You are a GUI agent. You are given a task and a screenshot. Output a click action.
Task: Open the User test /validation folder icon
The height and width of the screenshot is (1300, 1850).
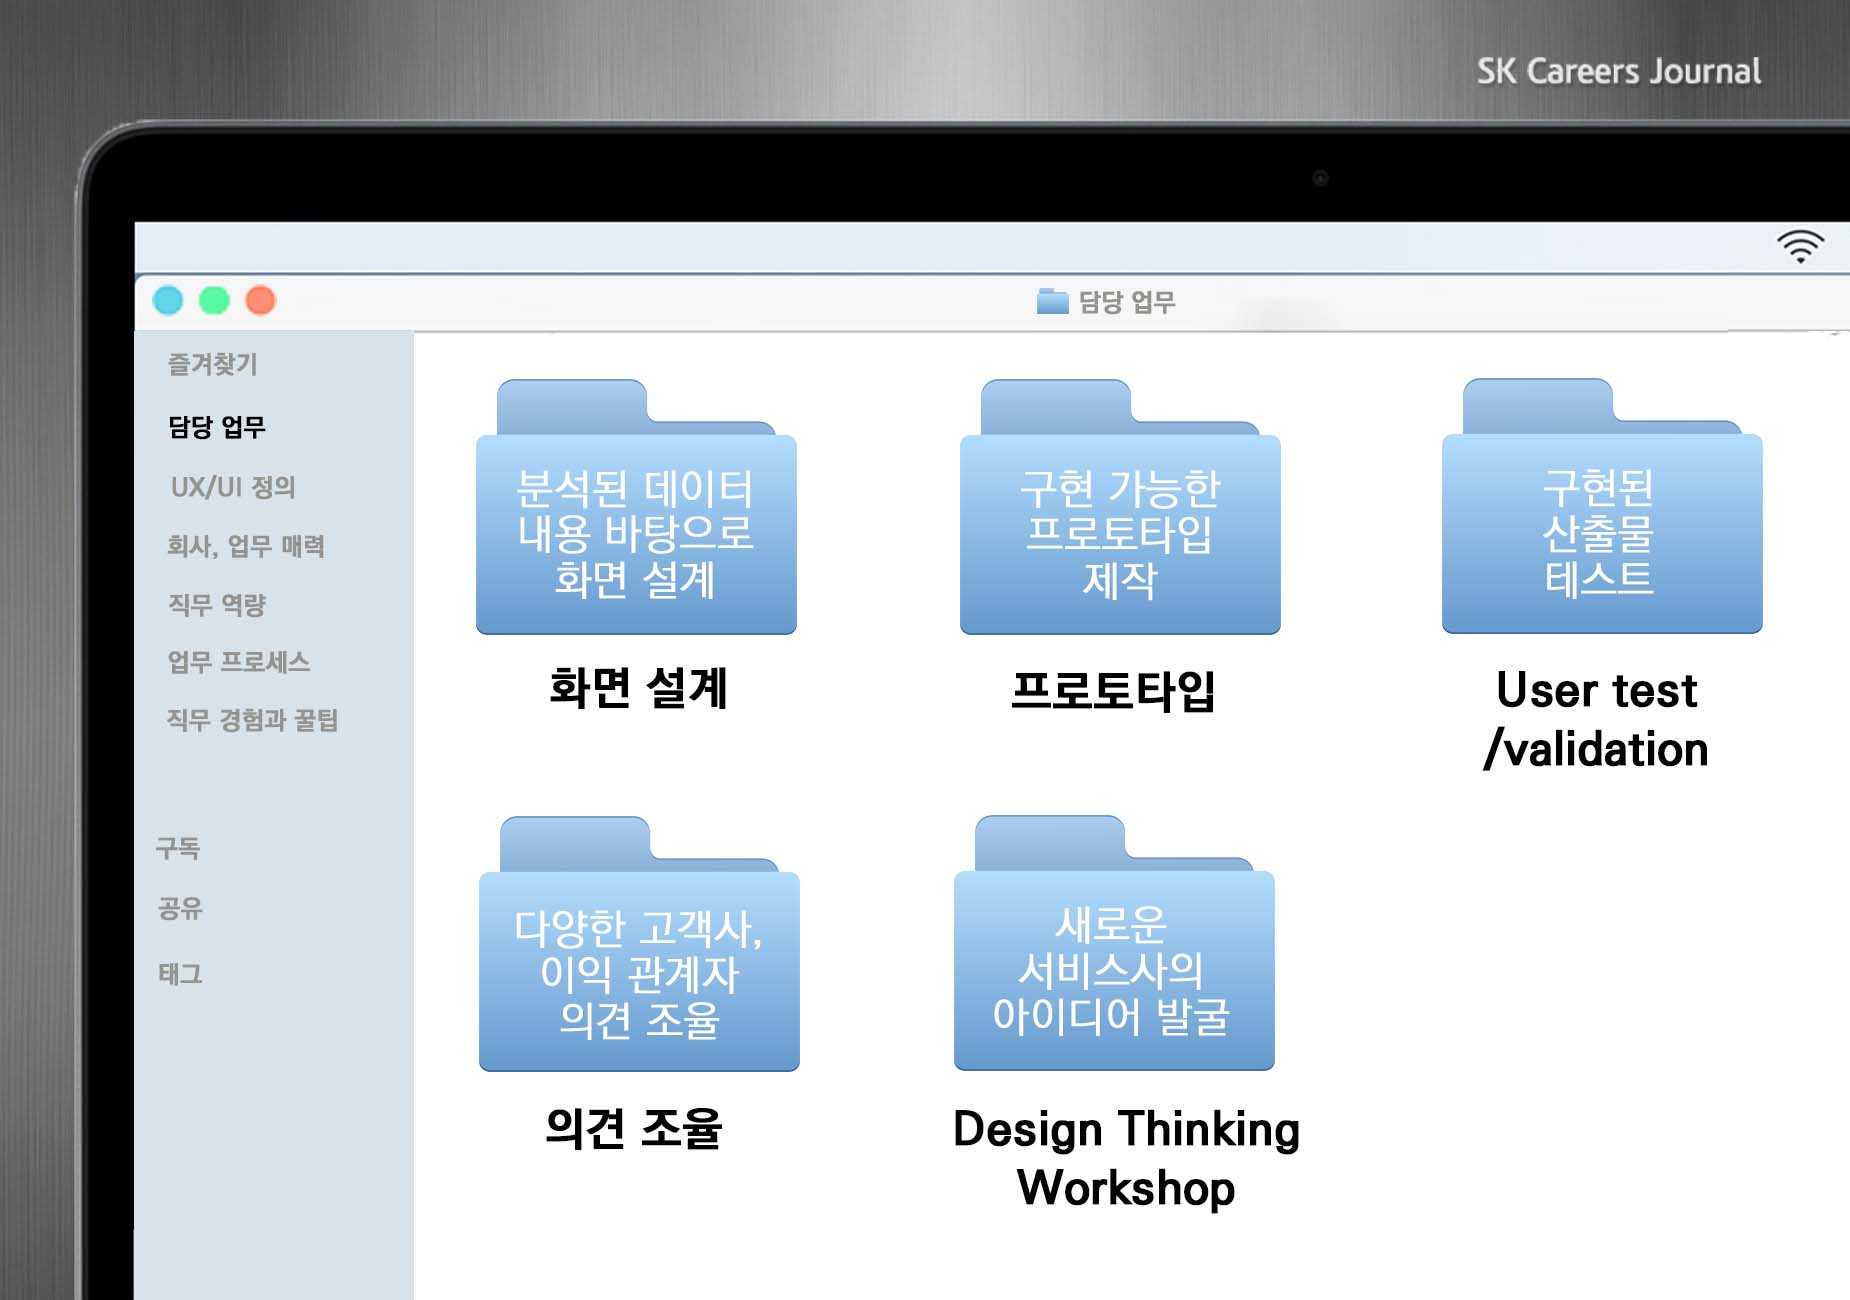click(1602, 506)
